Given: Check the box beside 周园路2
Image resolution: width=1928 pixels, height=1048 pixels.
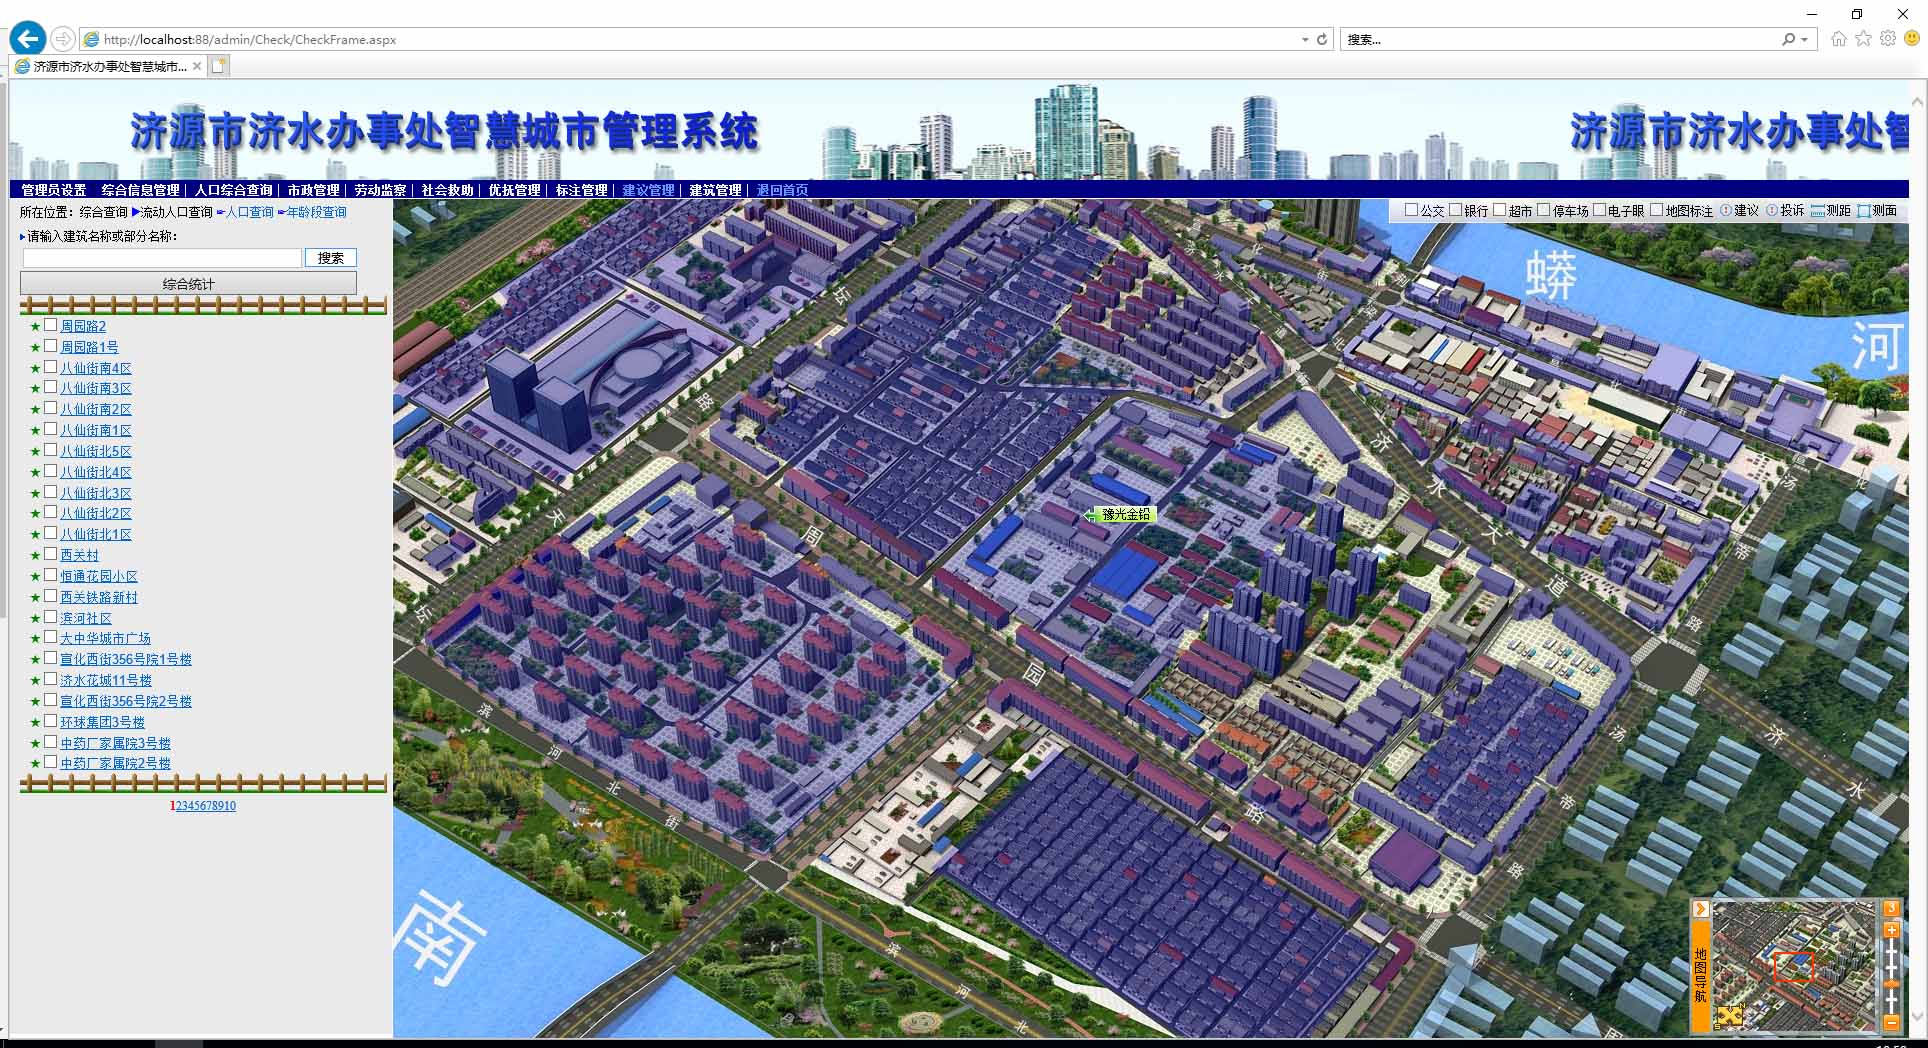Looking at the screenshot, I should pos(51,325).
